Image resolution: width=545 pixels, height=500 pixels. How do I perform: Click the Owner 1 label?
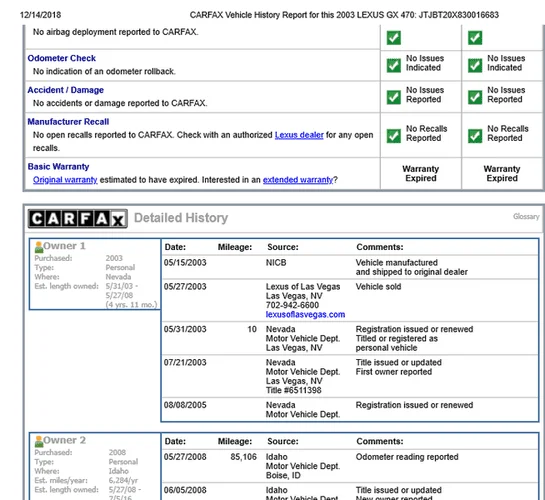tap(64, 246)
